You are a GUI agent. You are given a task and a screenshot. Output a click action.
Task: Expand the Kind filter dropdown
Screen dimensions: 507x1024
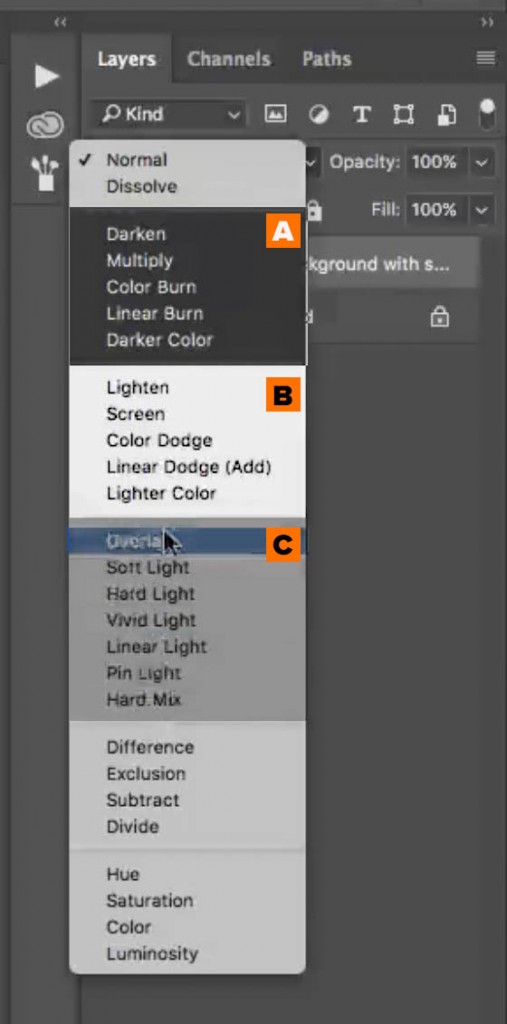(167, 115)
